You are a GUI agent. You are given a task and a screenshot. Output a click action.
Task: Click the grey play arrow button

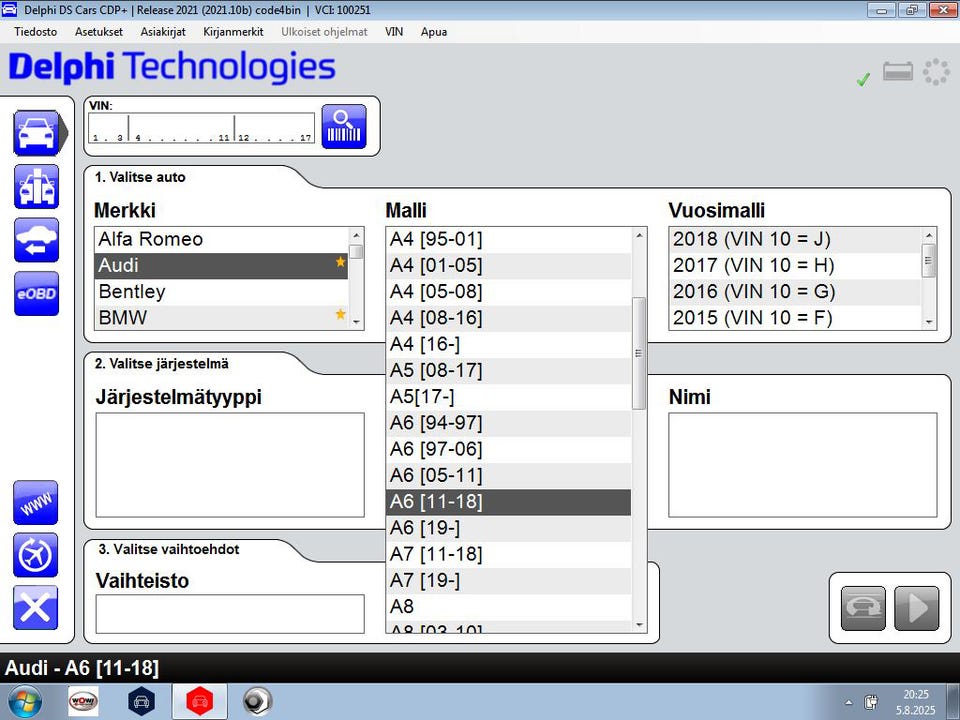click(917, 608)
